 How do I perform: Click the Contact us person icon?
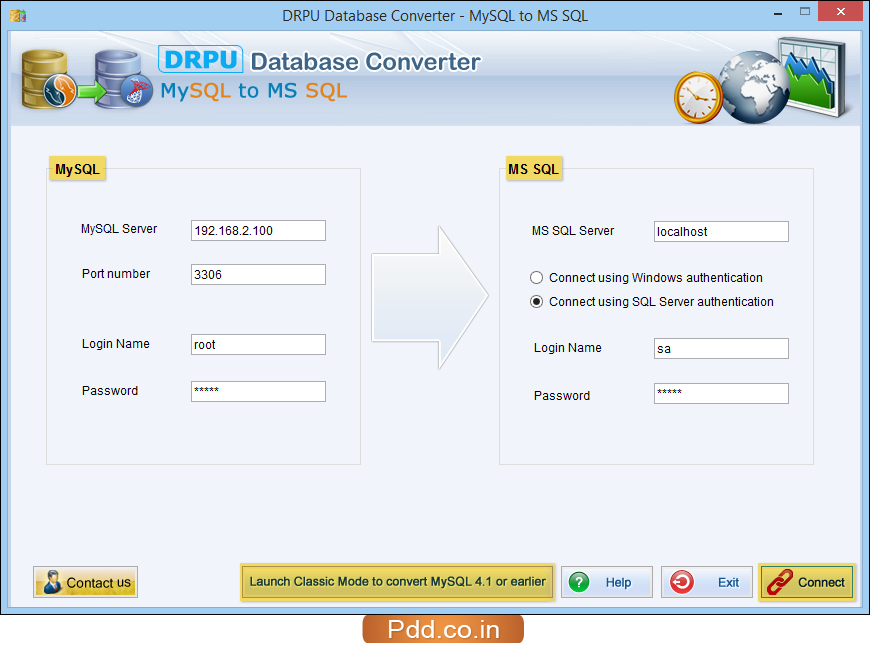pyautogui.click(x=52, y=582)
